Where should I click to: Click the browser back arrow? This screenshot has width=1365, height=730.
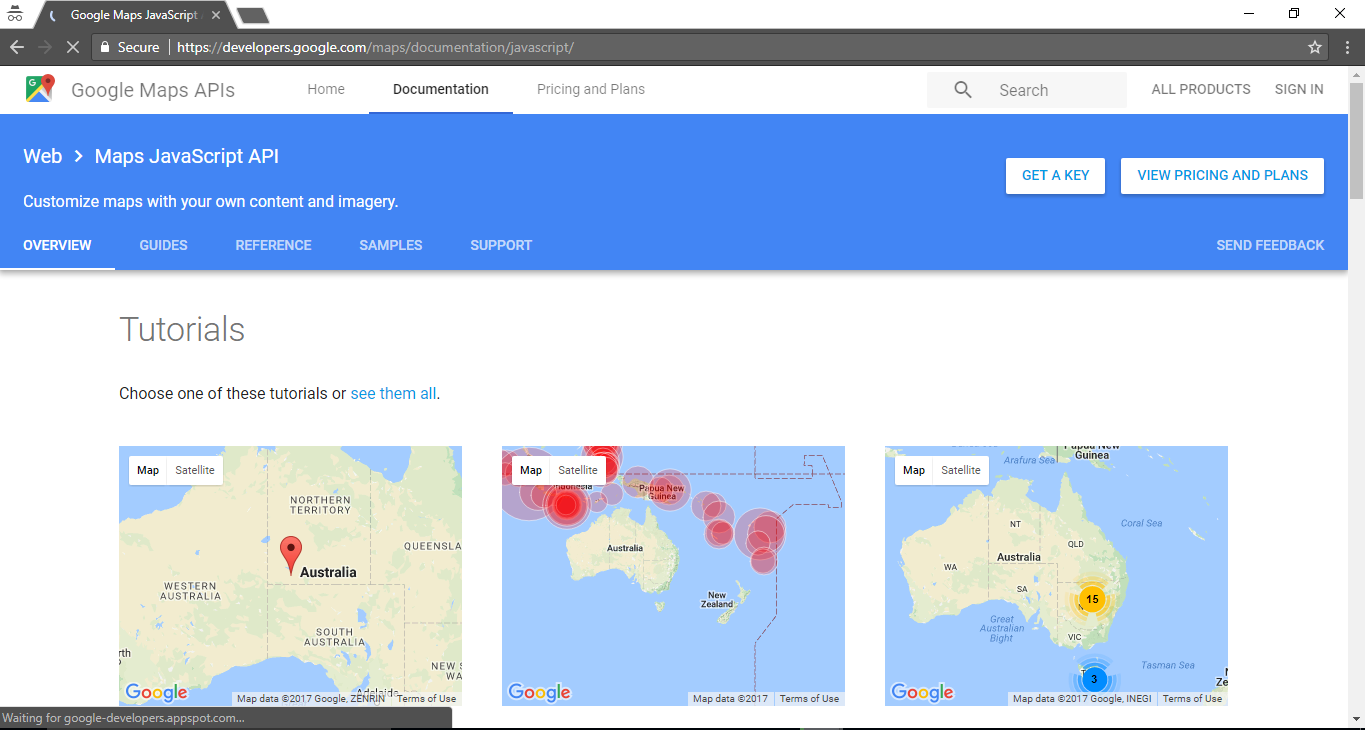tap(17, 47)
